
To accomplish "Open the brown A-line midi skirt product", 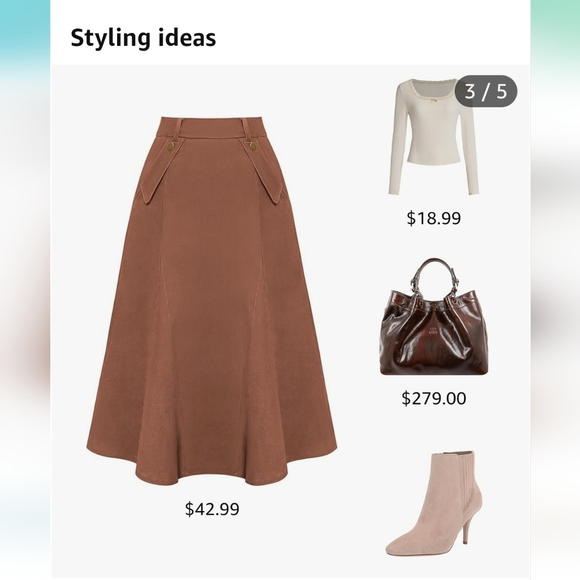I will click(212, 301).
